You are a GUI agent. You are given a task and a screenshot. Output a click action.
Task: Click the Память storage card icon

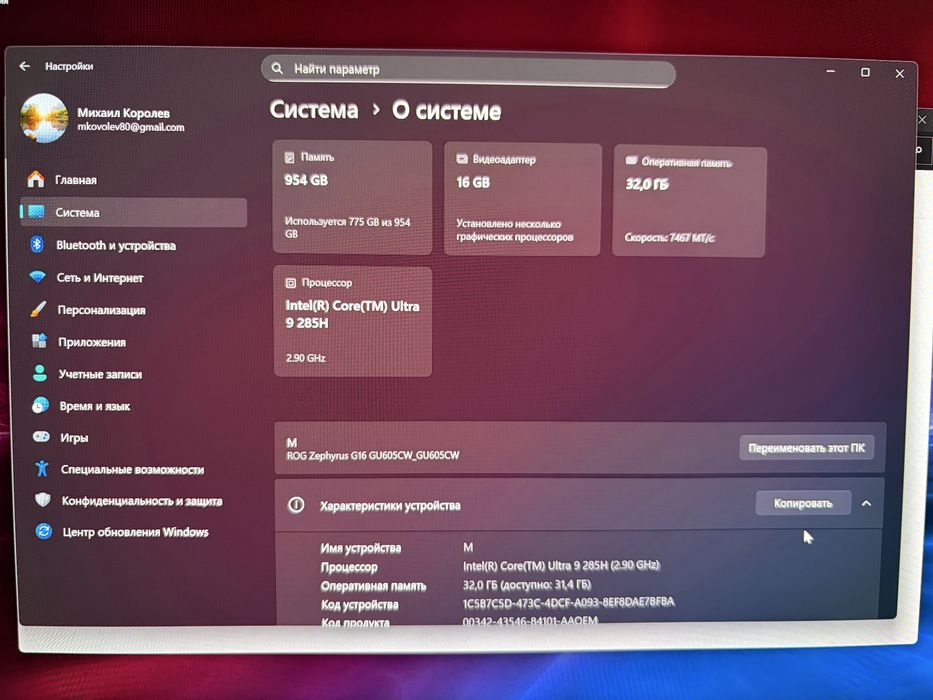tap(290, 157)
